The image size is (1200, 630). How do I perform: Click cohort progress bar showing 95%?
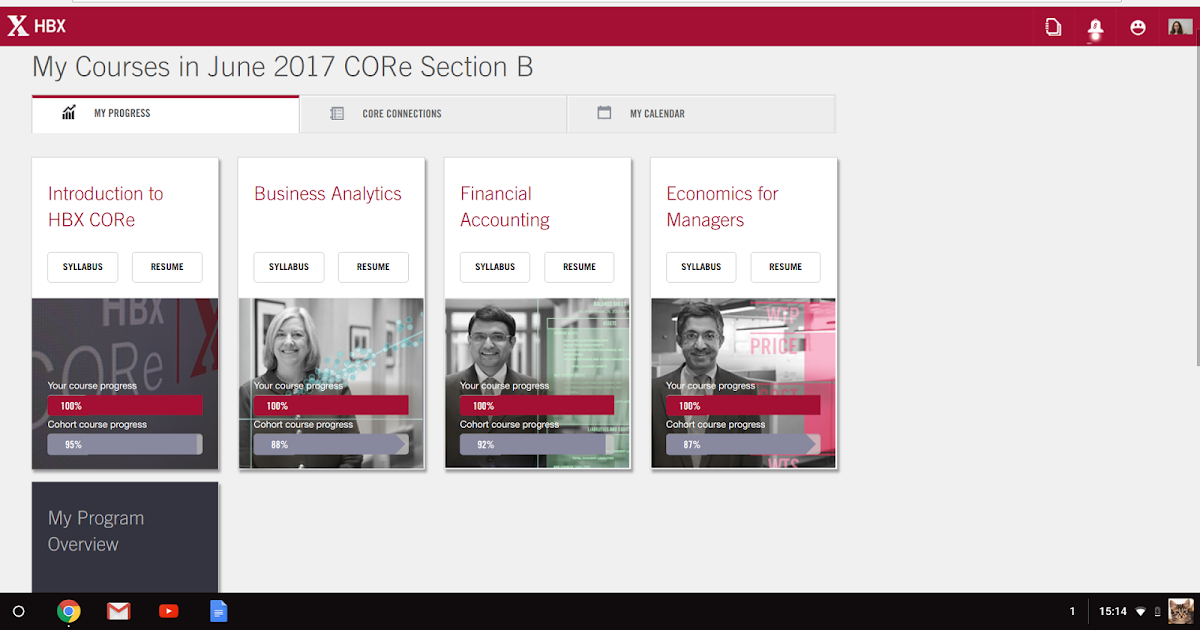(x=125, y=444)
